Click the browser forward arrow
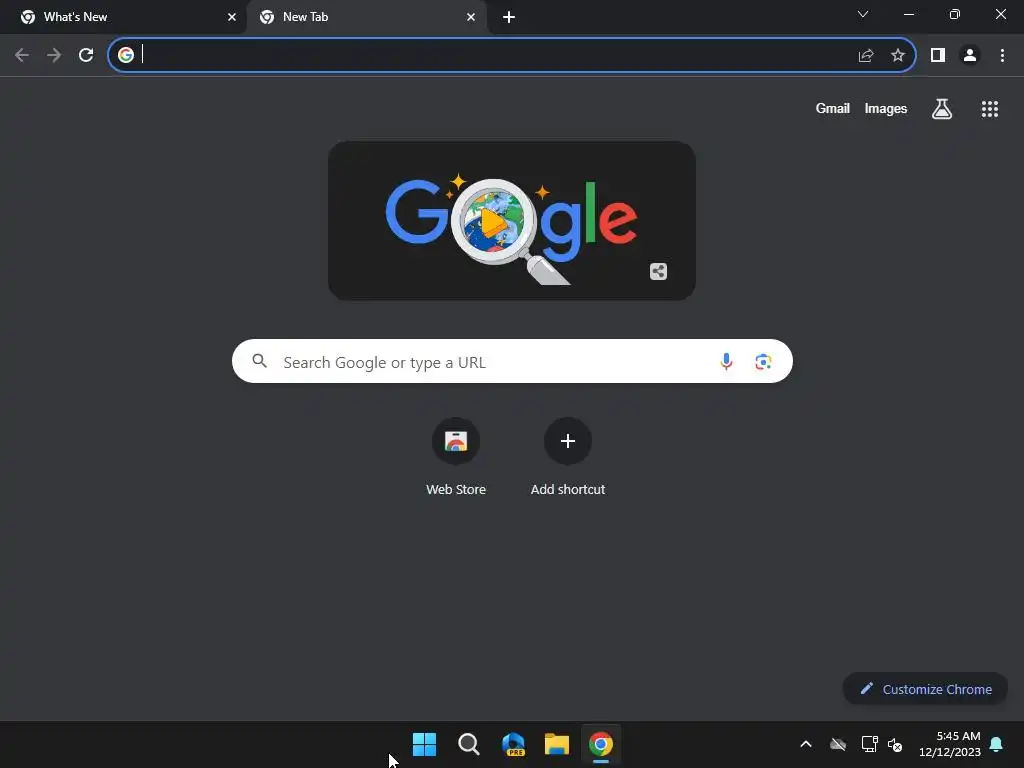The height and width of the screenshot is (768, 1024). [54, 56]
